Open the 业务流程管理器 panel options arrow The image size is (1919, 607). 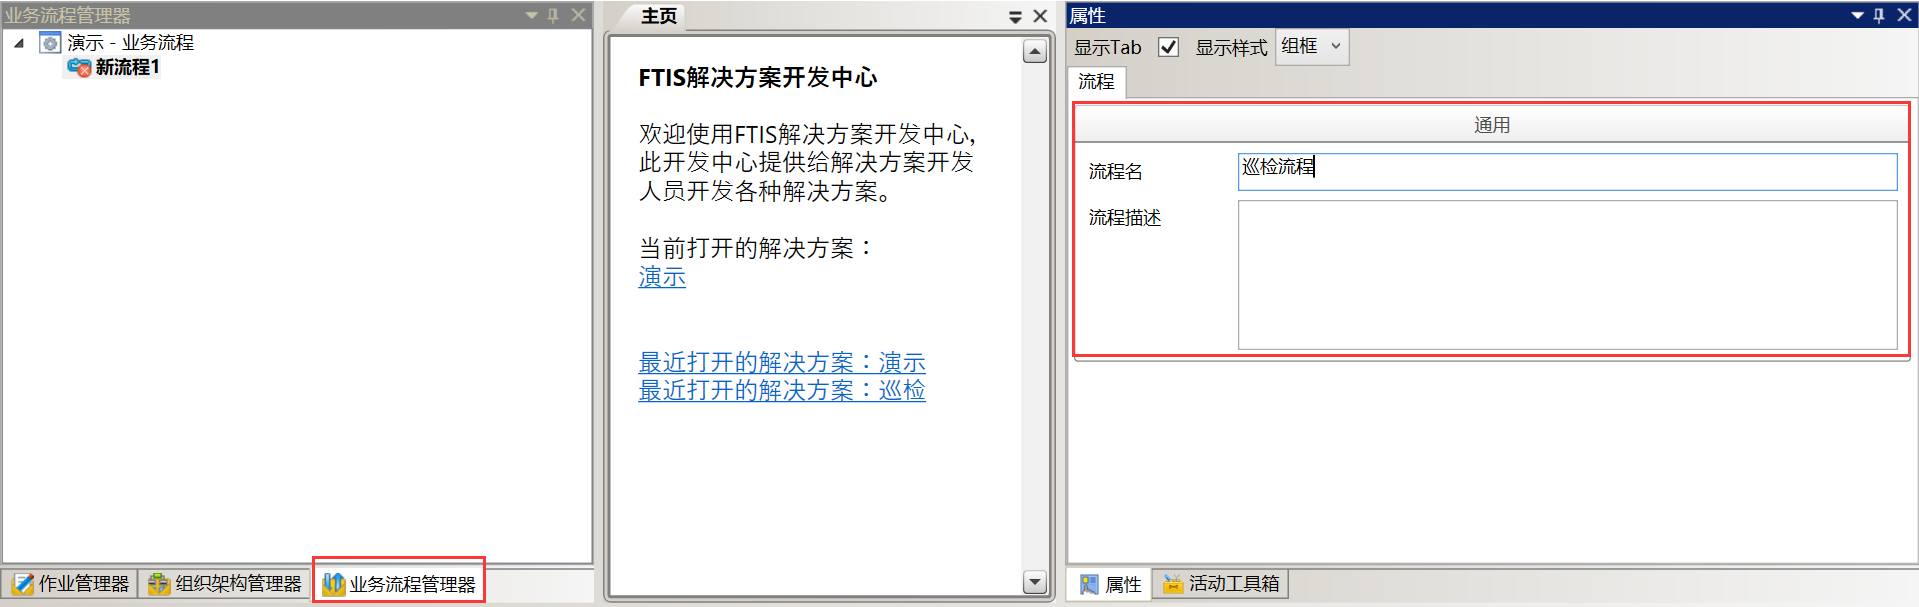pos(531,15)
